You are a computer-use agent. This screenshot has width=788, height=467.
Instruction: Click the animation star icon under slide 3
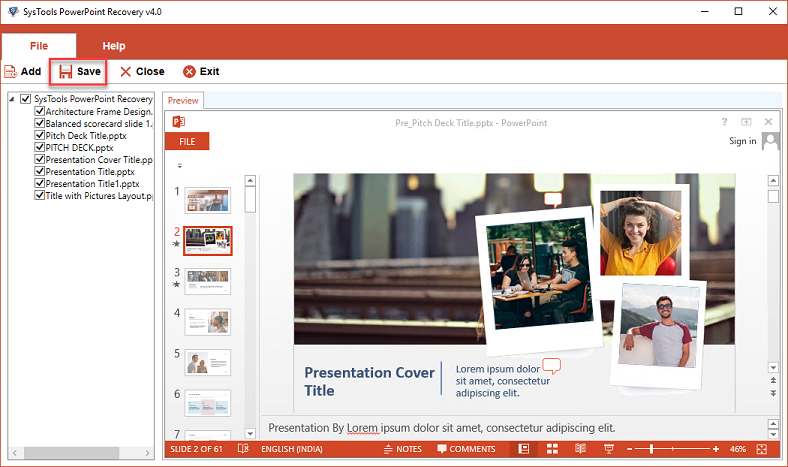click(176, 284)
